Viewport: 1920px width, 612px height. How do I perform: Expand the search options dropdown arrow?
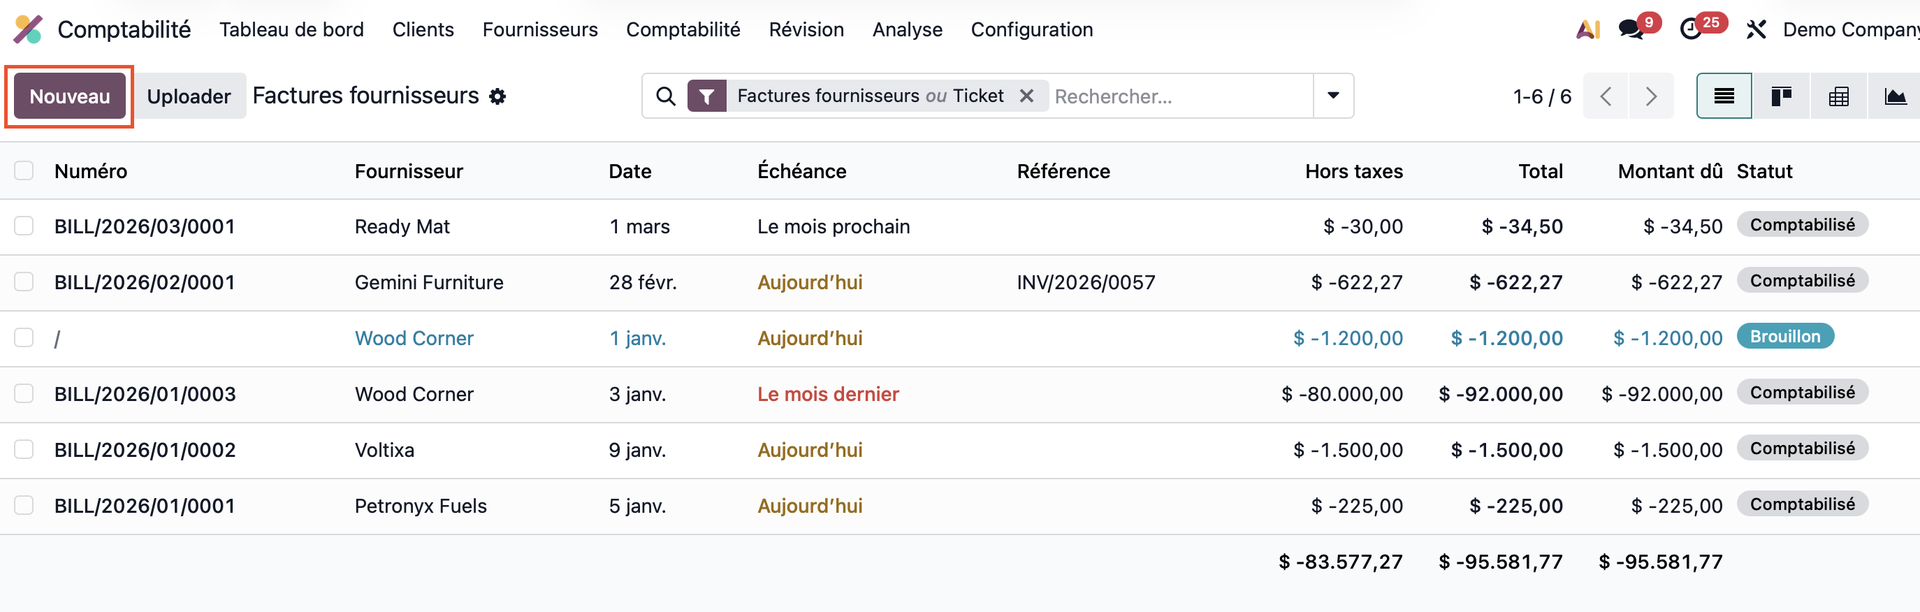click(1333, 96)
